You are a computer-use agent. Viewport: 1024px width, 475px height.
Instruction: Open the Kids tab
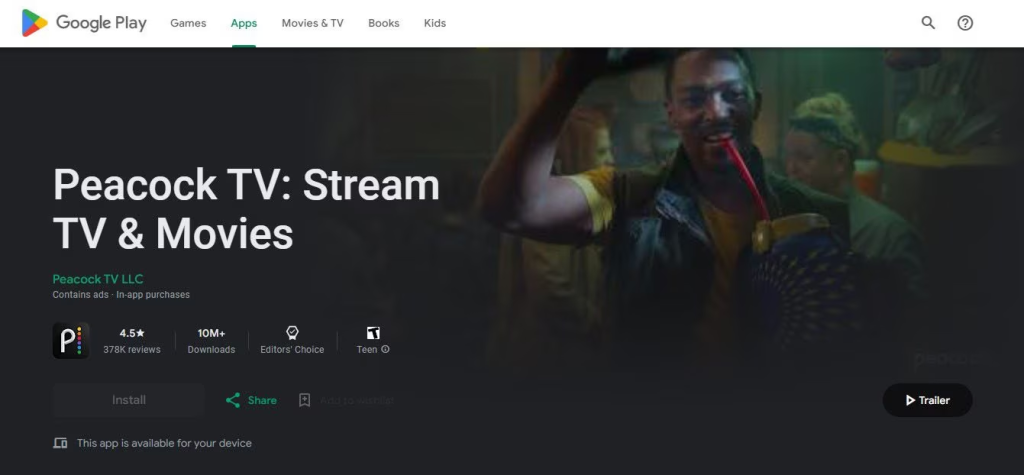click(435, 23)
